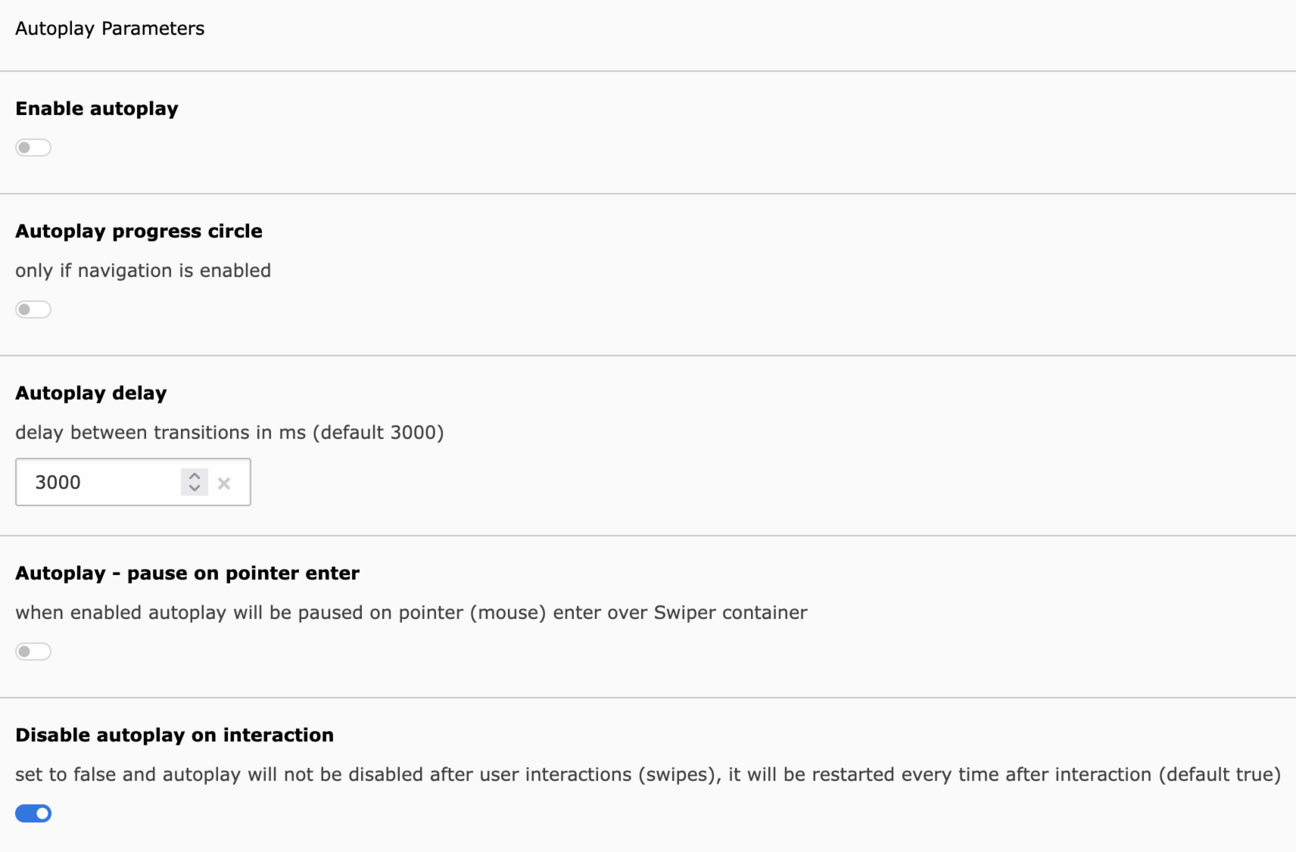Screen dimensions: 1296x852
Task: Toggle the Enable autoplay switch
Action: coord(33,147)
